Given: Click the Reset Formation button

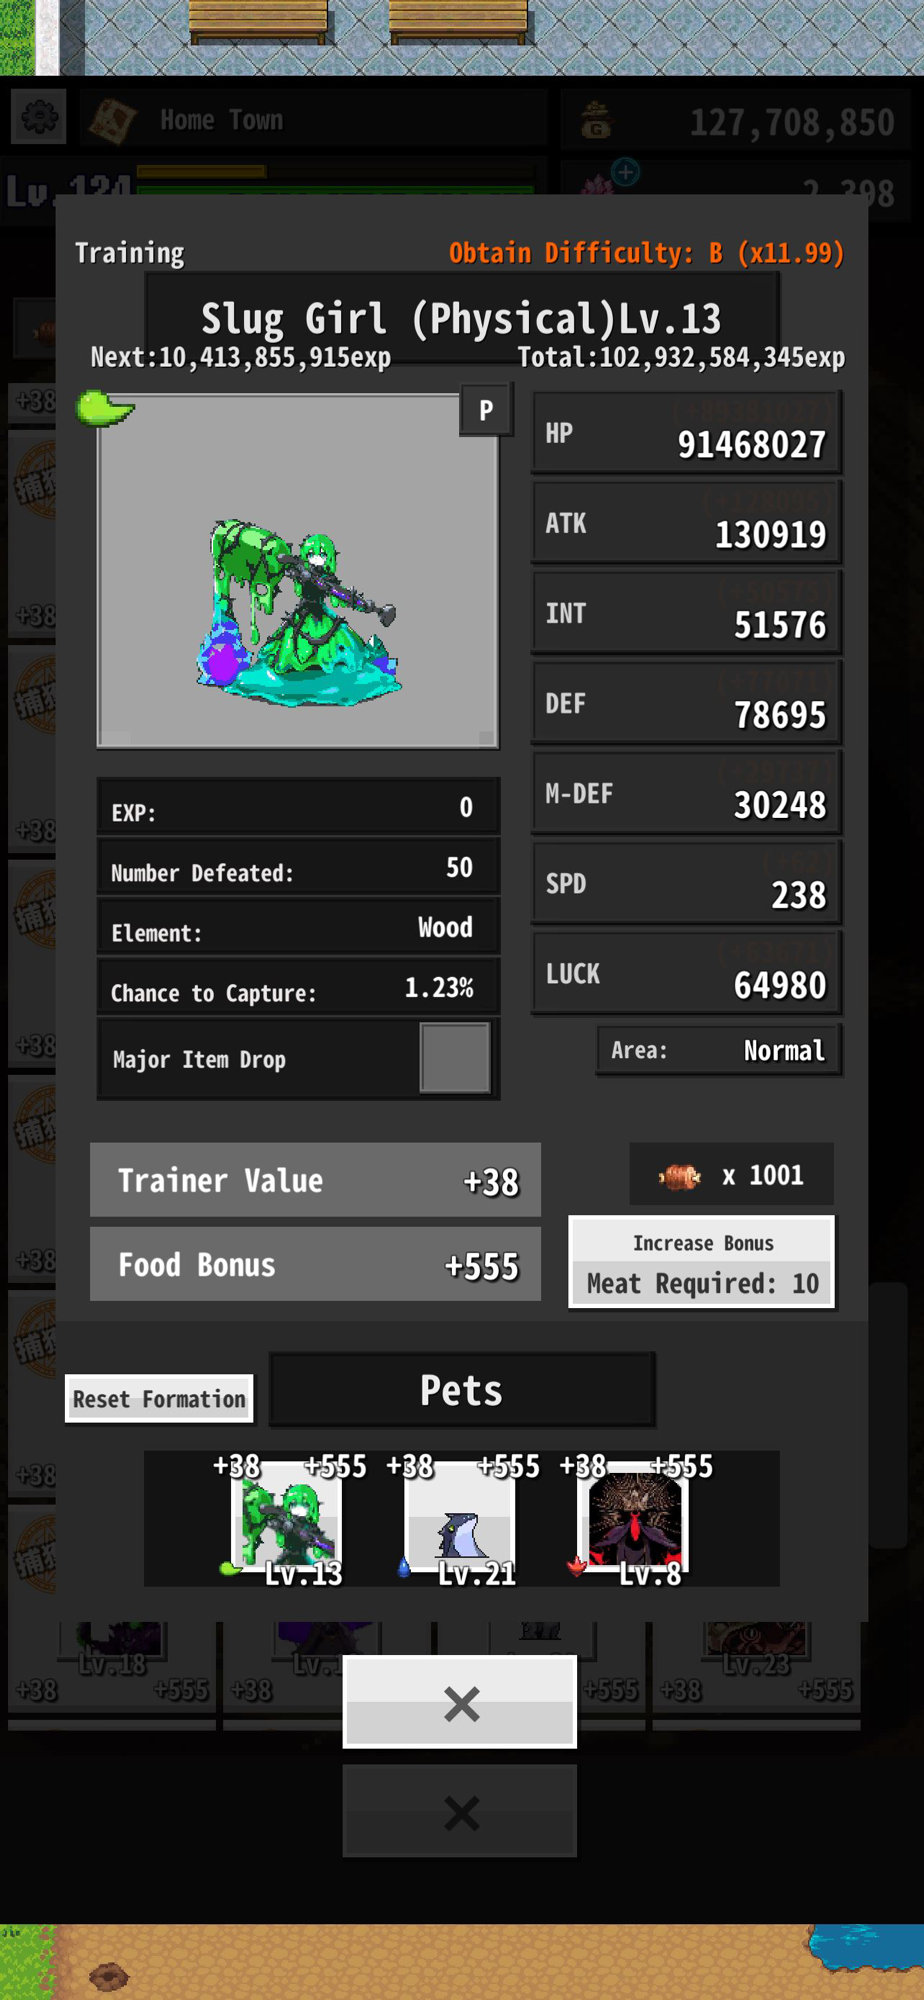Looking at the screenshot, I should coord(159,1398).
